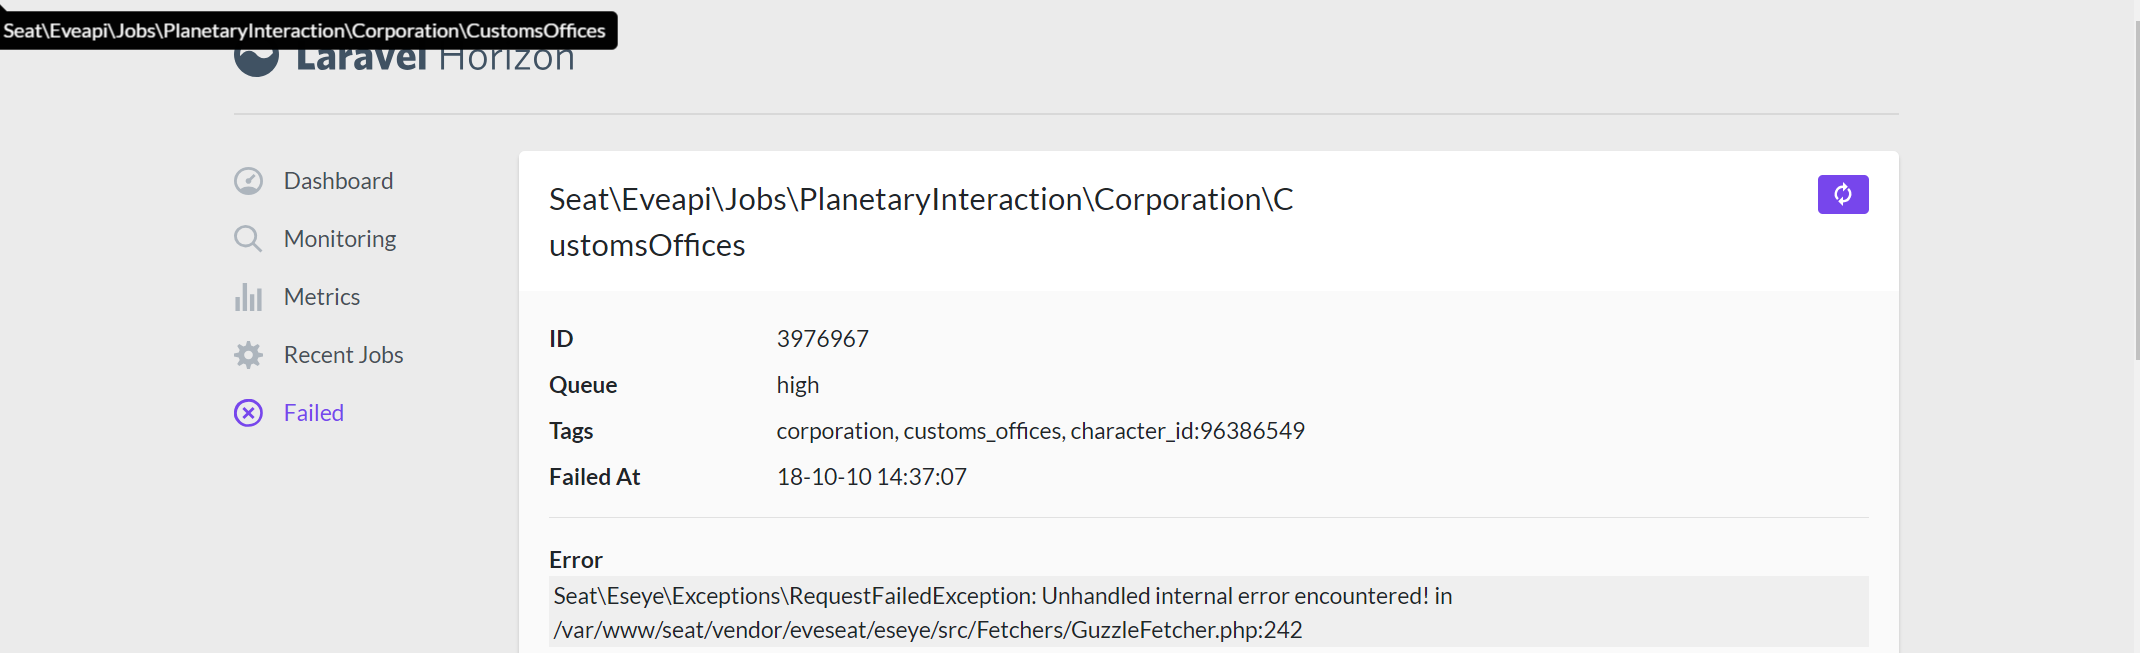Retry the job using the purple refresh icon

click(1843, 194)
